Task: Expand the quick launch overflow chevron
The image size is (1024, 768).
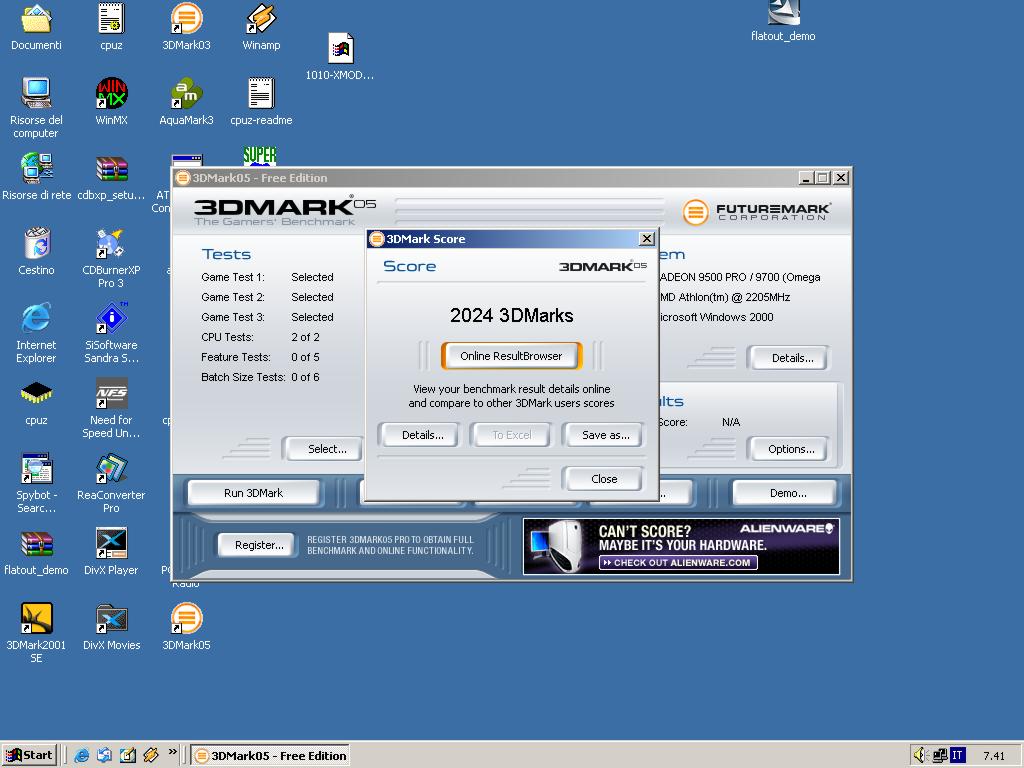Action: click(172, 752)
